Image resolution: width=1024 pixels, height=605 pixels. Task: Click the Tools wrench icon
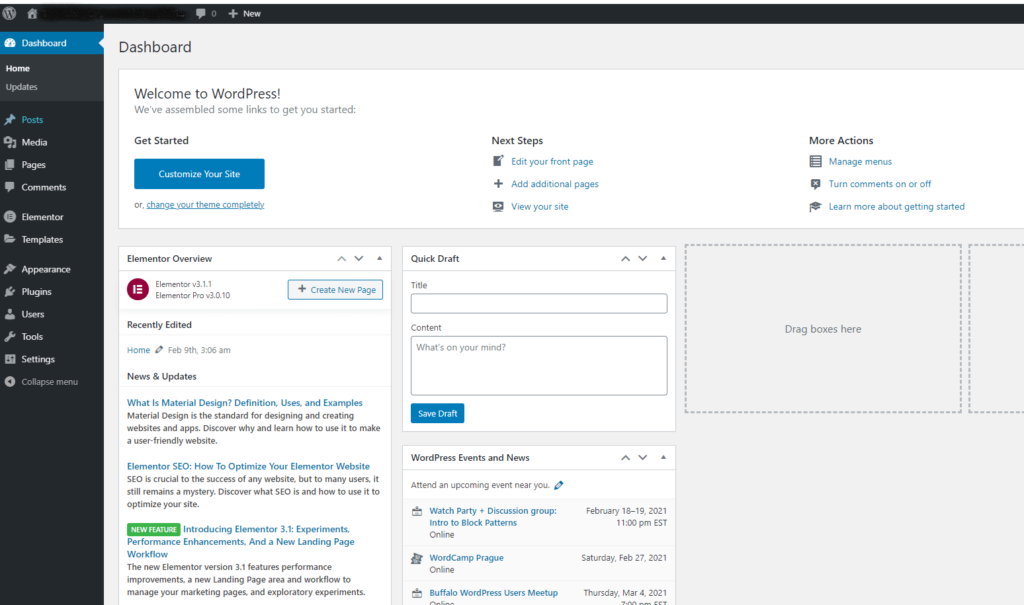tap(10, 336)
